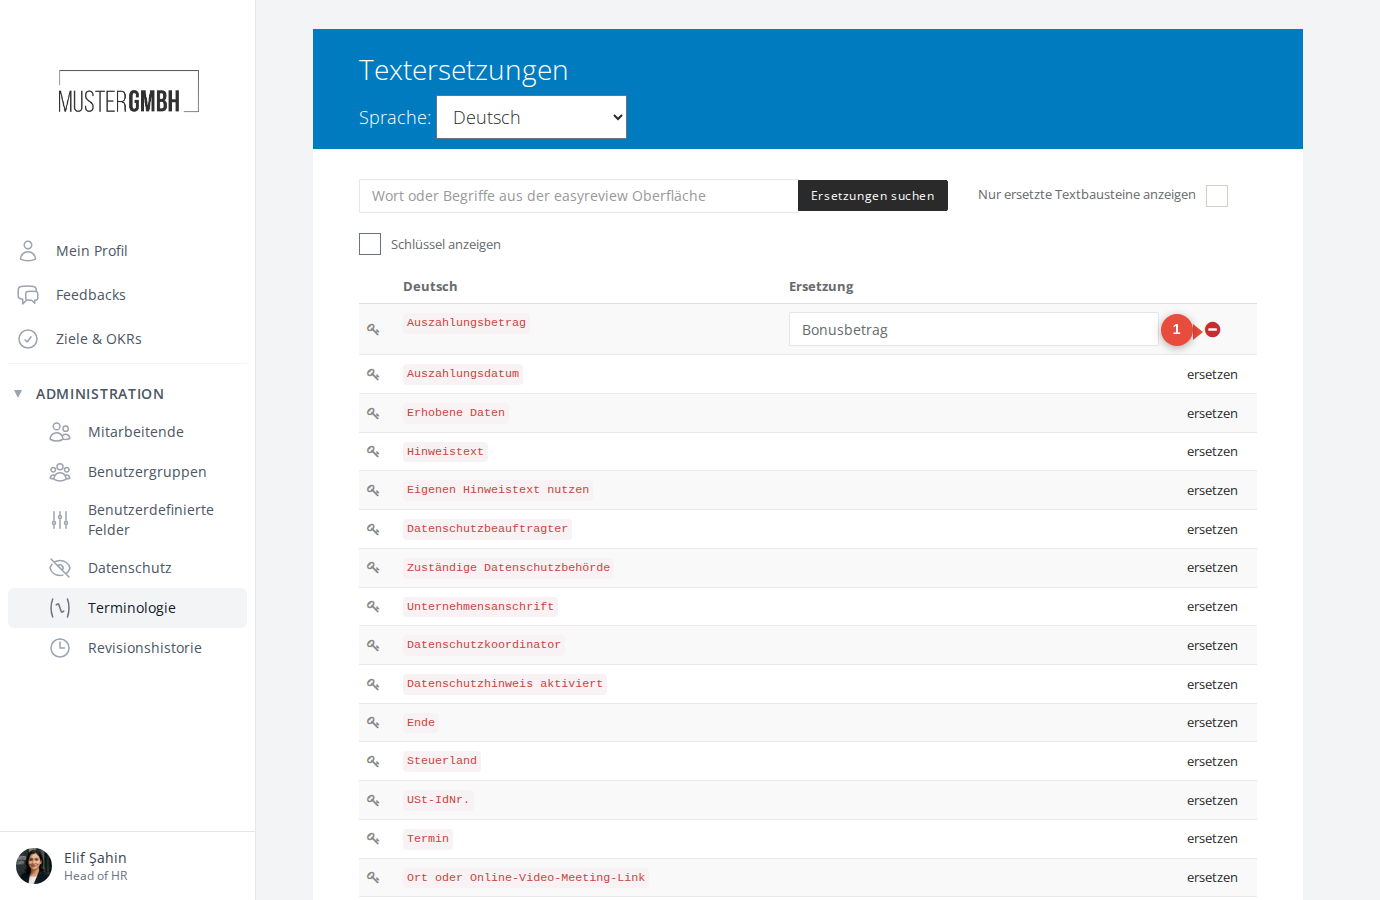Click the Terminologie bracket icon

pyautogui.click(x=60, y=608)
